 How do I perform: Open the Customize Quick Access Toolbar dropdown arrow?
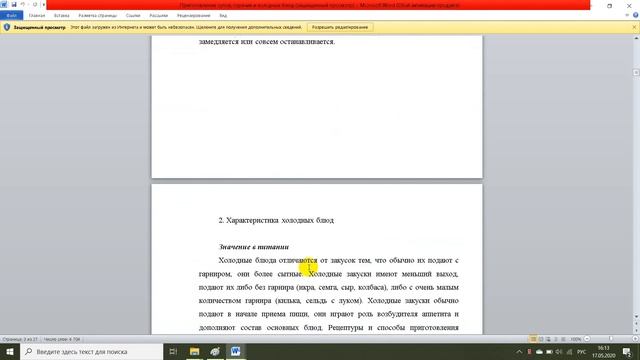click(43, 4)
